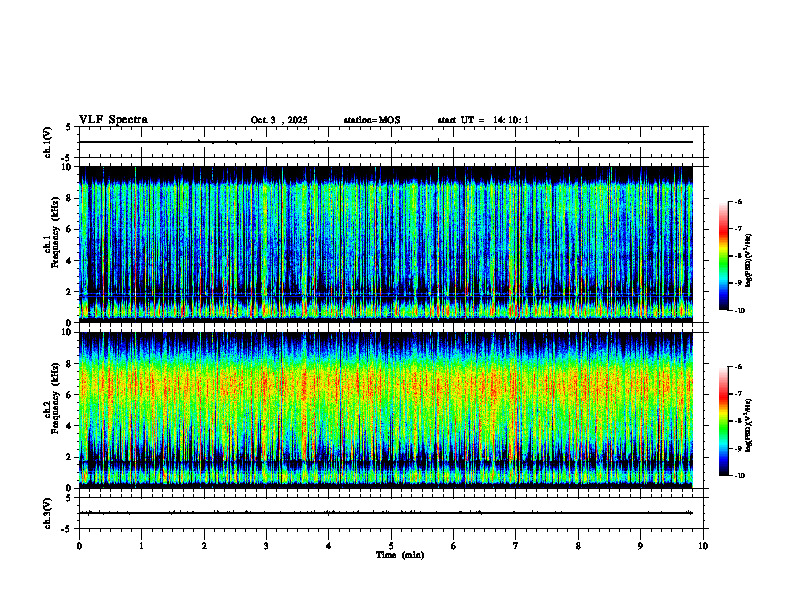
Task: Click the ch.1 voltage waveform trace
Action: [386, 142]
